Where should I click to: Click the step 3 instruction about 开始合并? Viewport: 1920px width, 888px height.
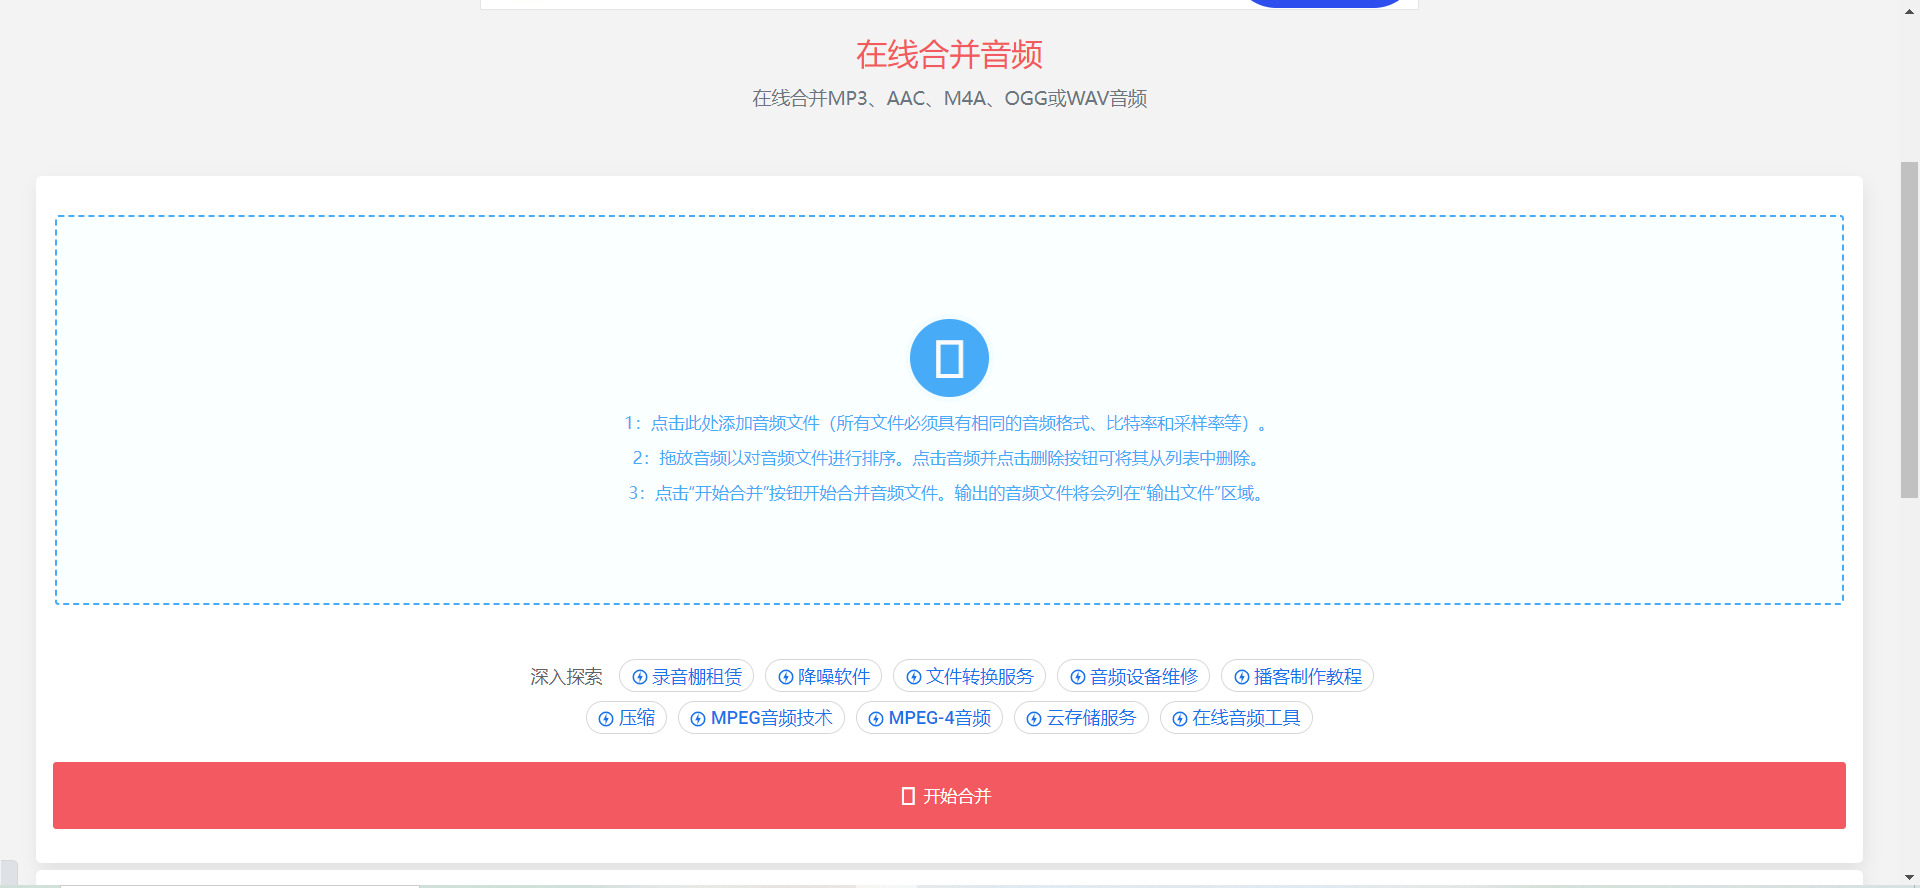pos(948,493)
